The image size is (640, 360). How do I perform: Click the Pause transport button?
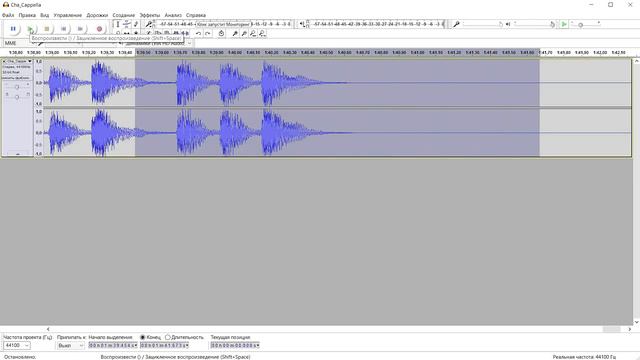(x=13, y=29)
